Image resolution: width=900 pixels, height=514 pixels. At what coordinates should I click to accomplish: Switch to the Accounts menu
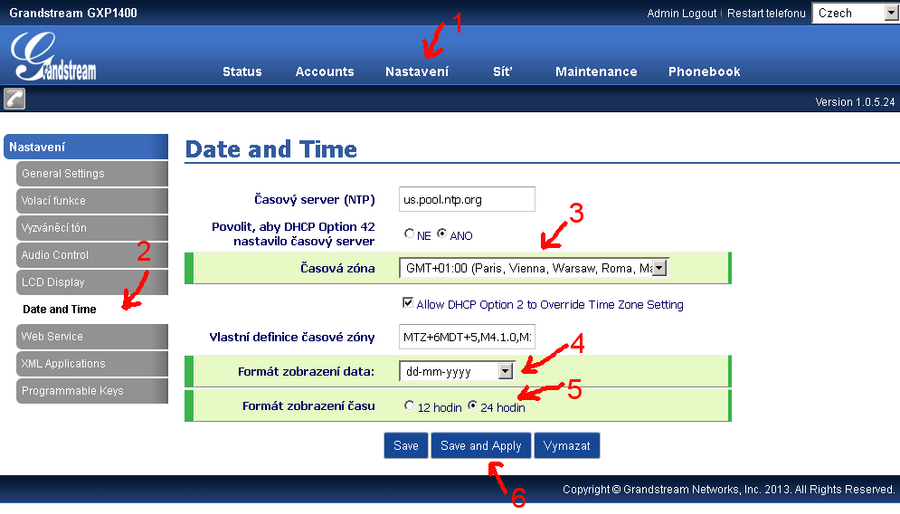tap(325, 72)
